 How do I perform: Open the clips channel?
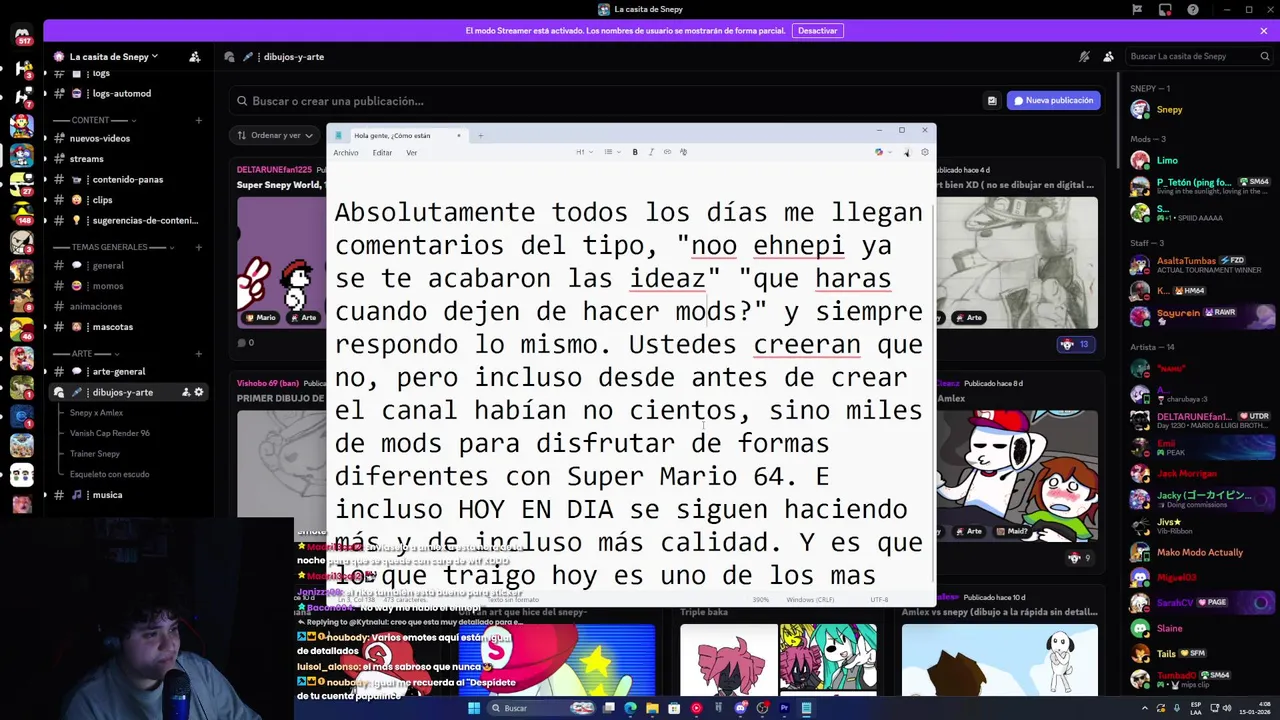coord(128,200)
